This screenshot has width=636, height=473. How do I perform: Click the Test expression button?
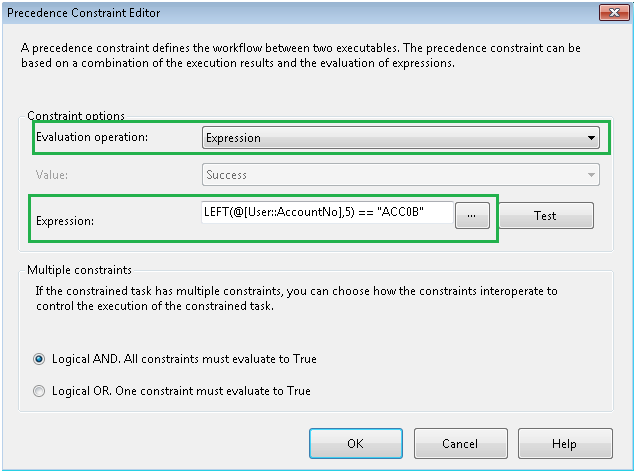point(546,215)
